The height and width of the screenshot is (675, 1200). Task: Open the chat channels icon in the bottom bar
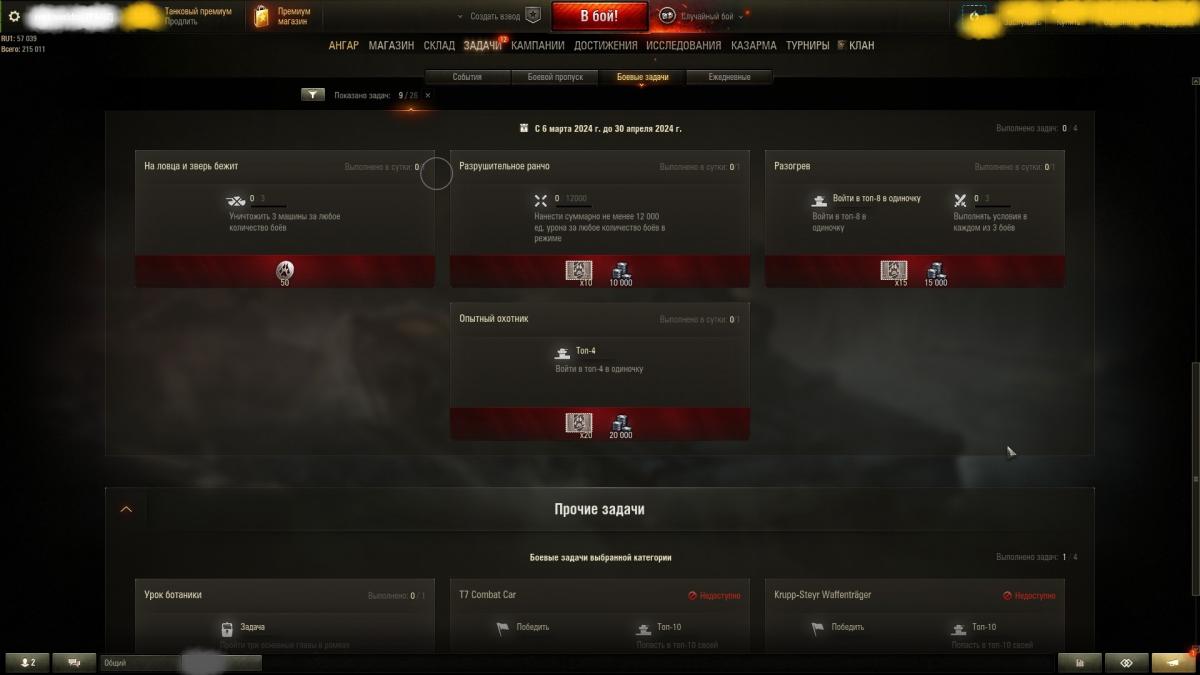(74, 662)
